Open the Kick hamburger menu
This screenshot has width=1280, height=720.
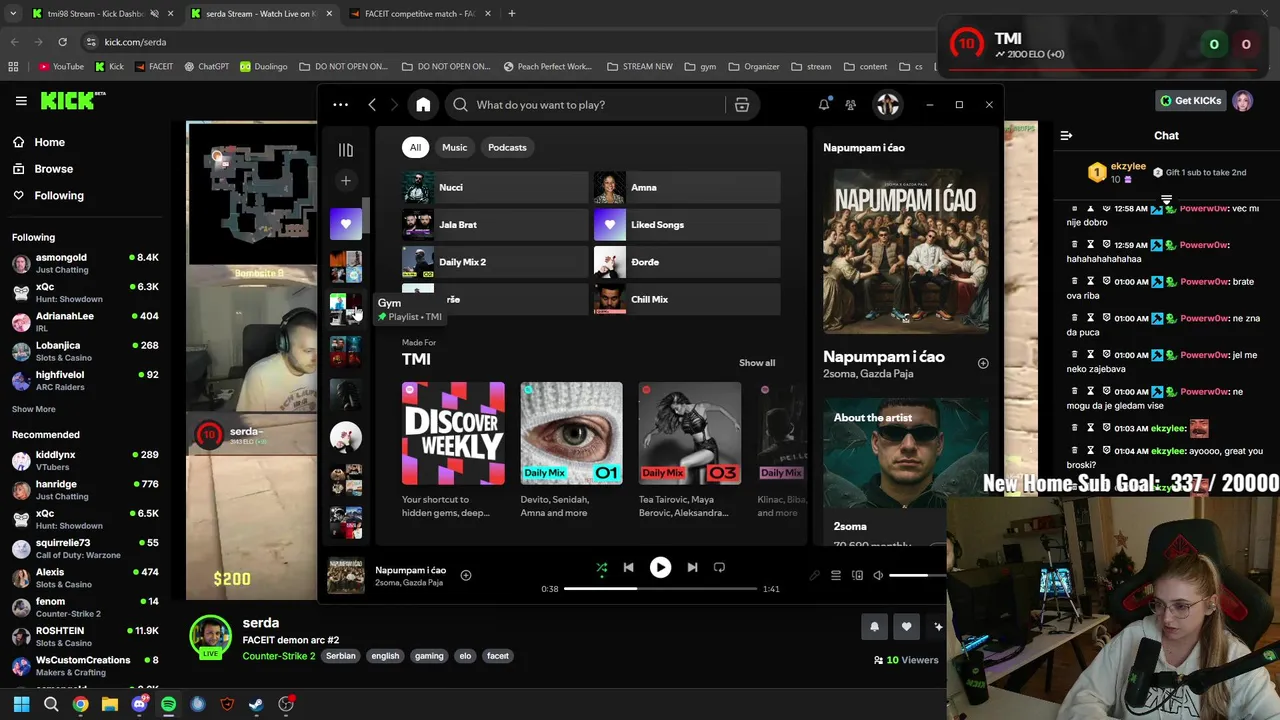tap(21, 101)
